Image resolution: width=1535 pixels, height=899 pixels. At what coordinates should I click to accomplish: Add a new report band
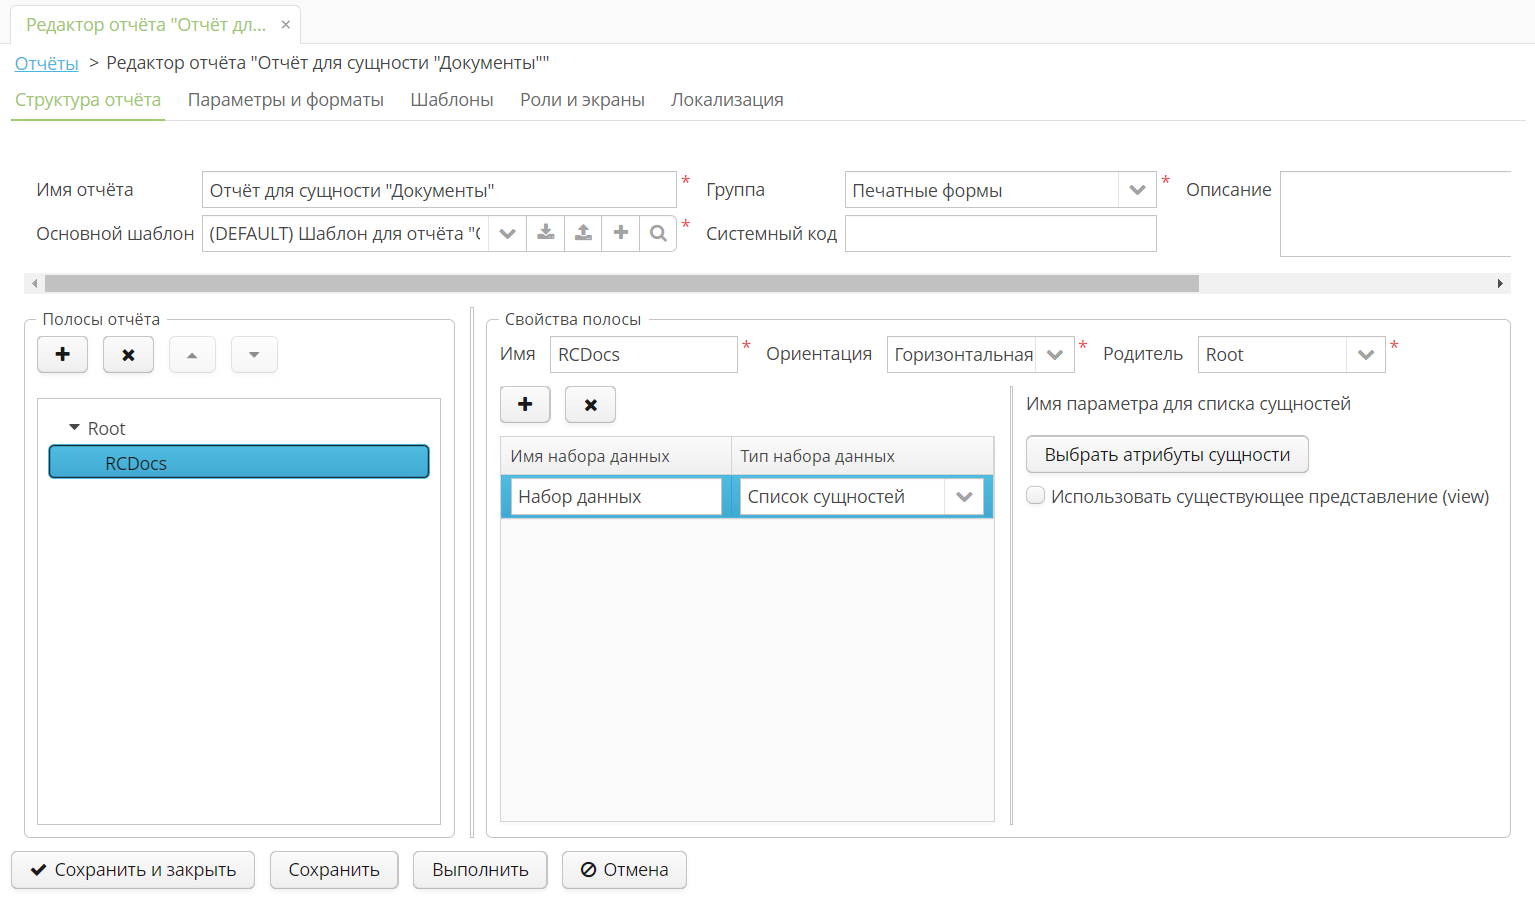[62, 355]
